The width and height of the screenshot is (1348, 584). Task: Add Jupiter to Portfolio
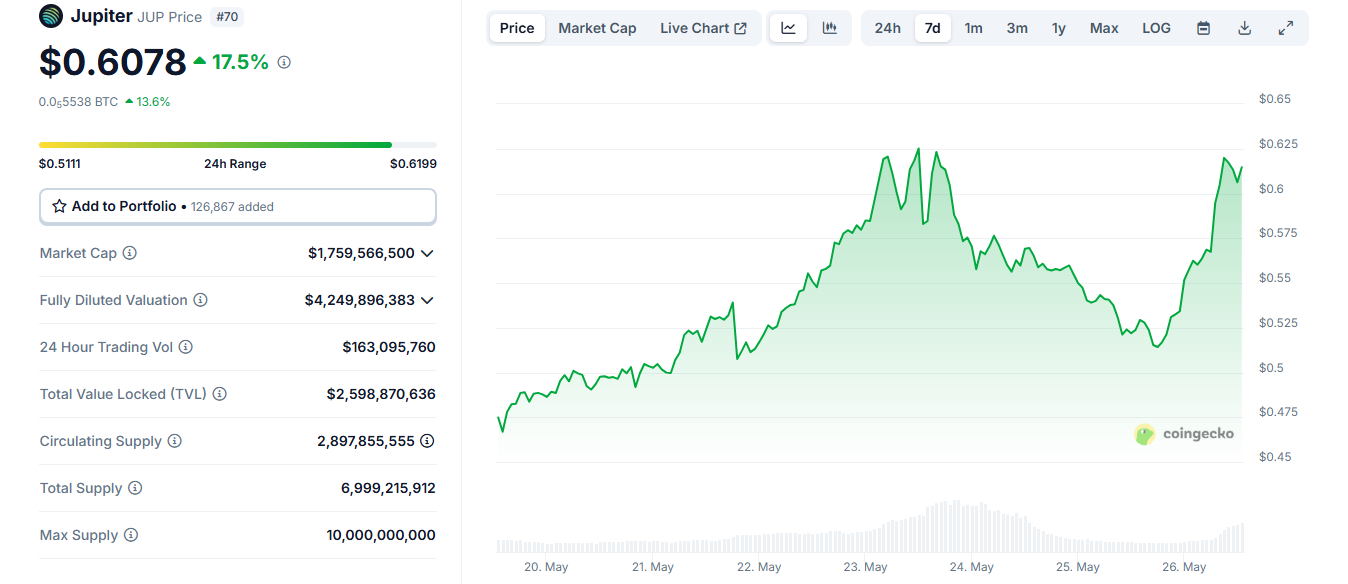[x=238, y=206]
